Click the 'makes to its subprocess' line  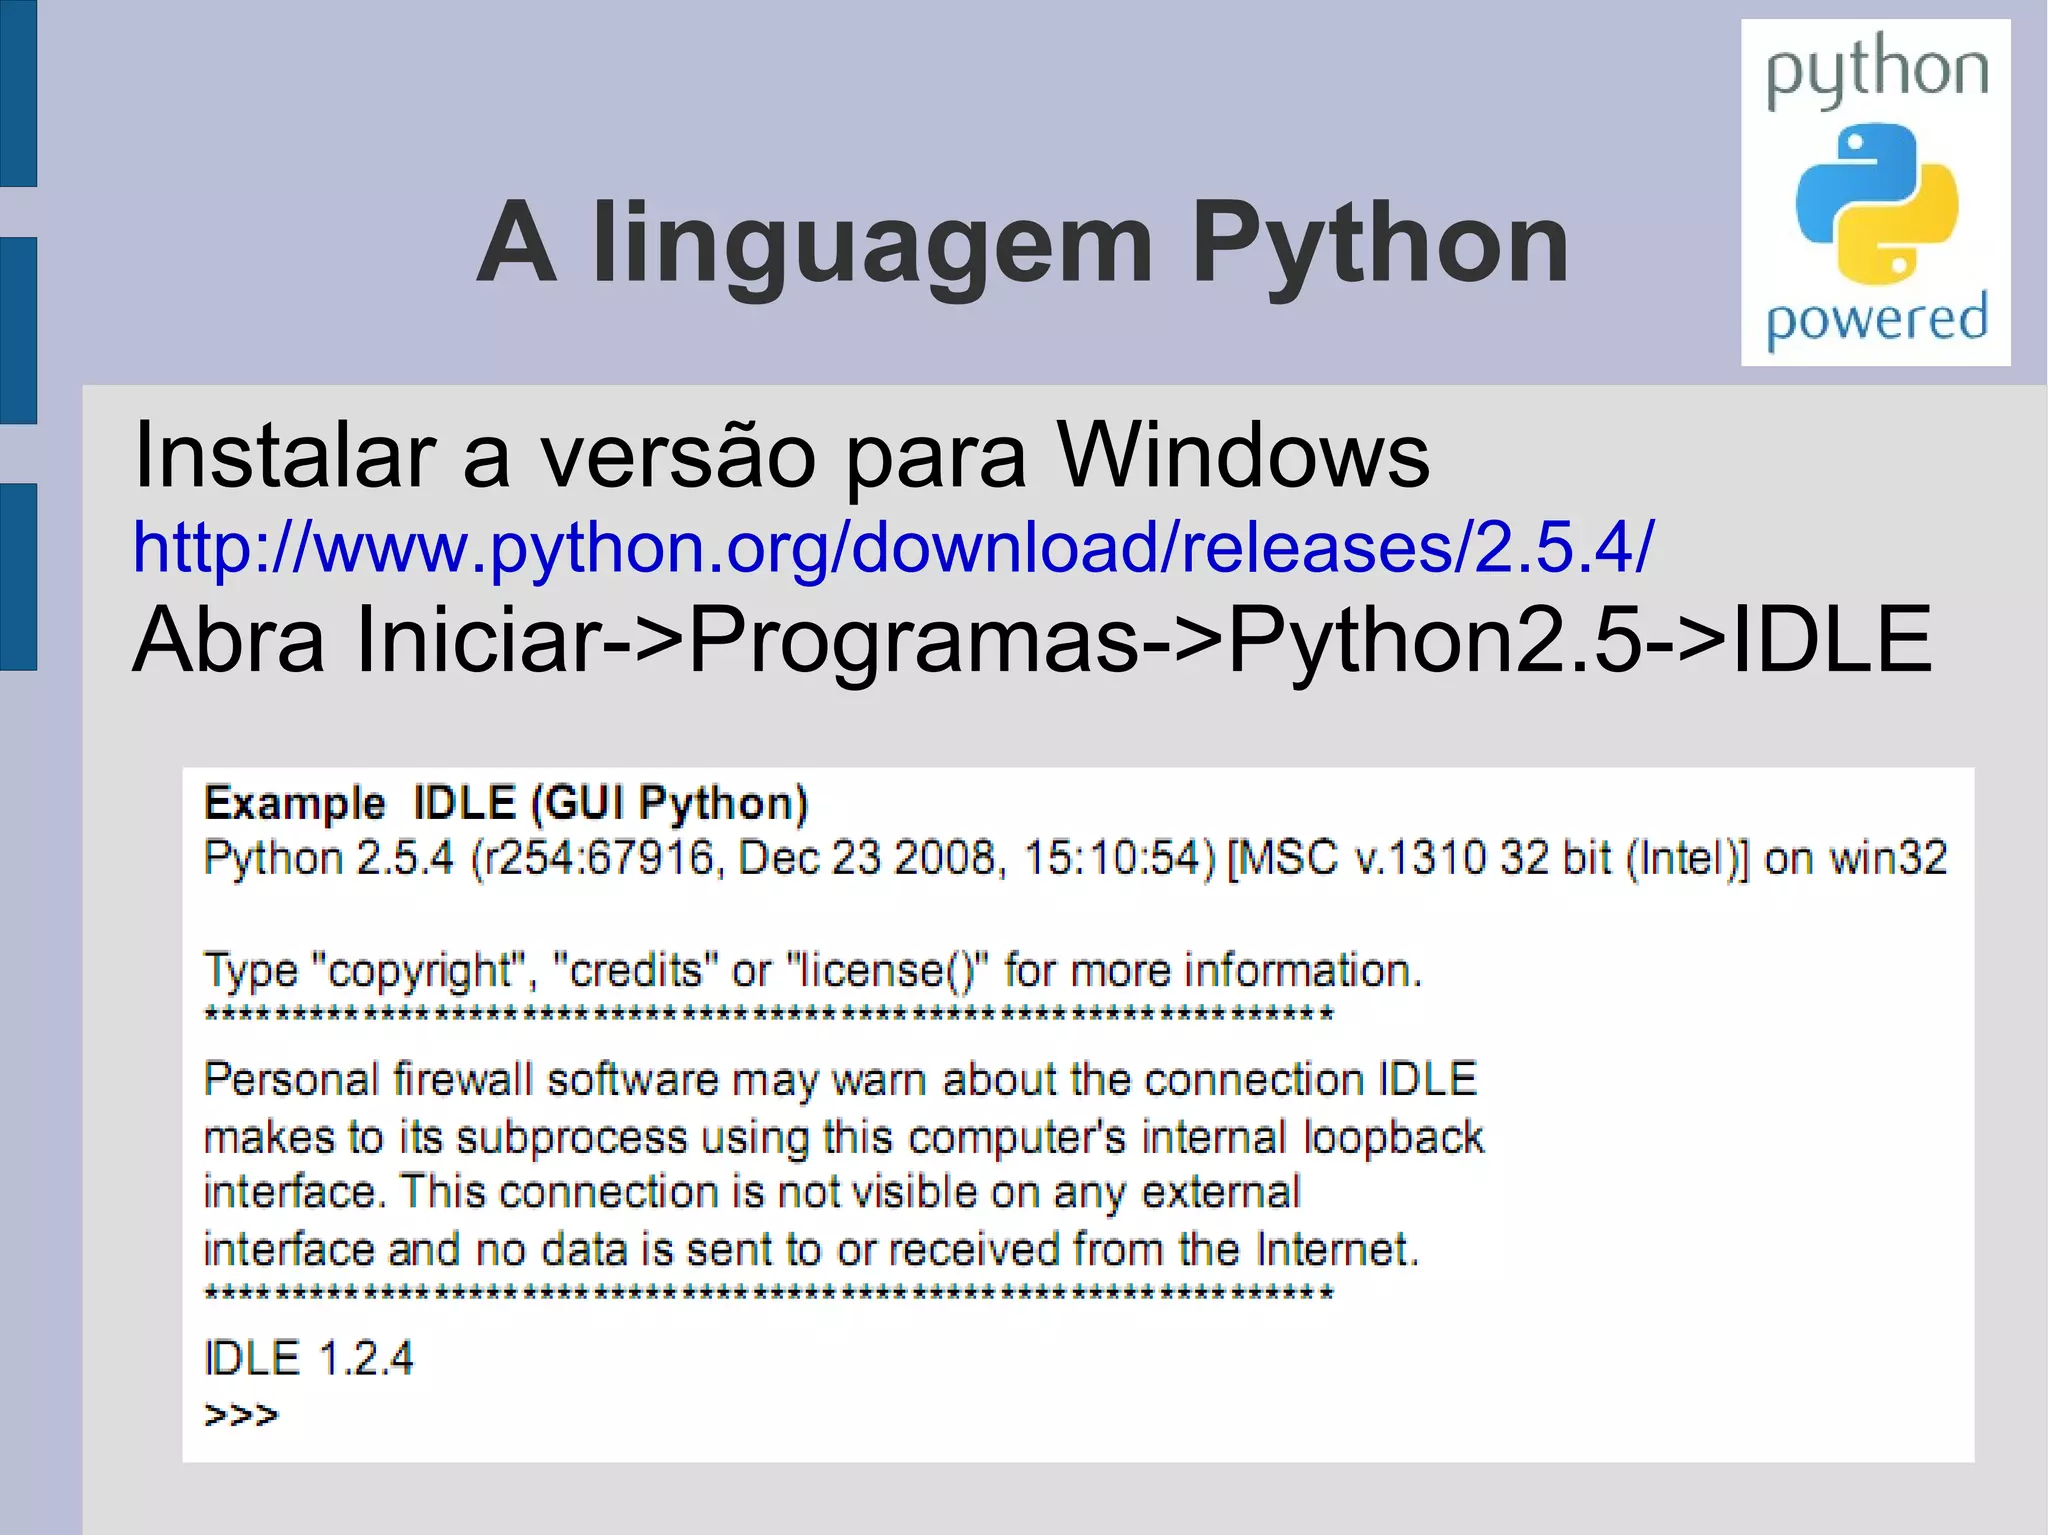(843, 1139)
